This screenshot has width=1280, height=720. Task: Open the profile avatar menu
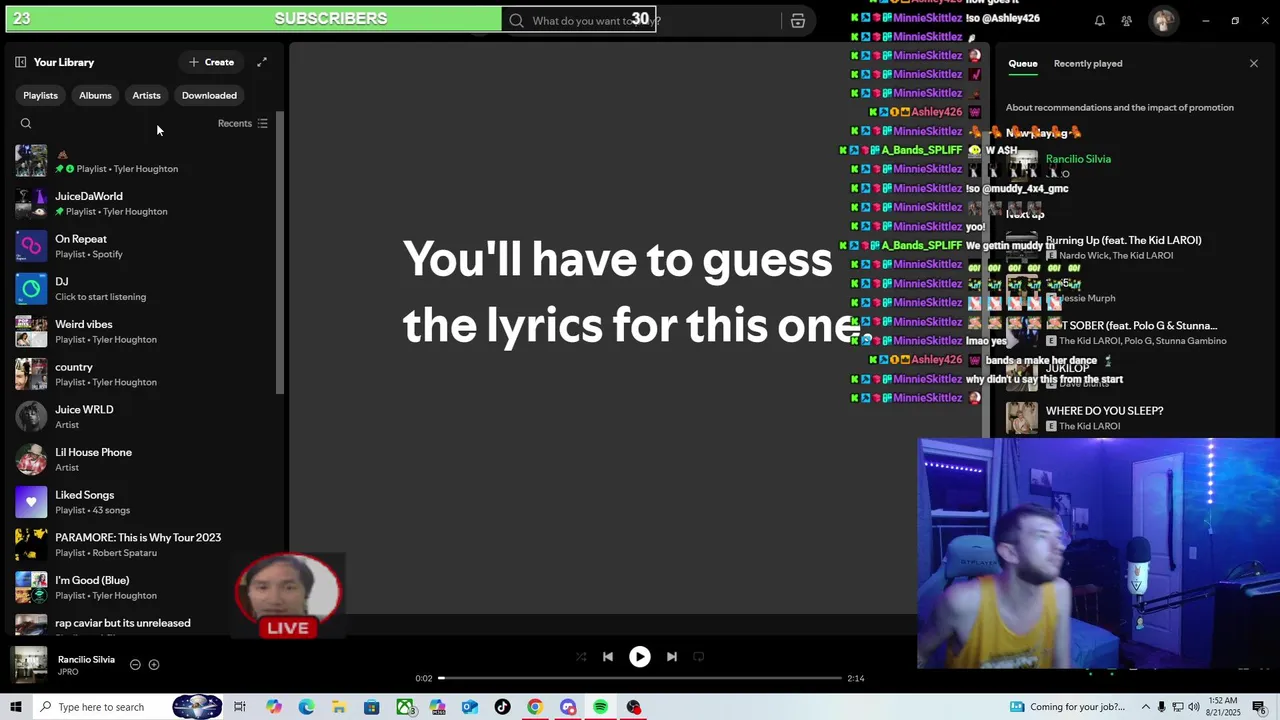[1163, 21]
